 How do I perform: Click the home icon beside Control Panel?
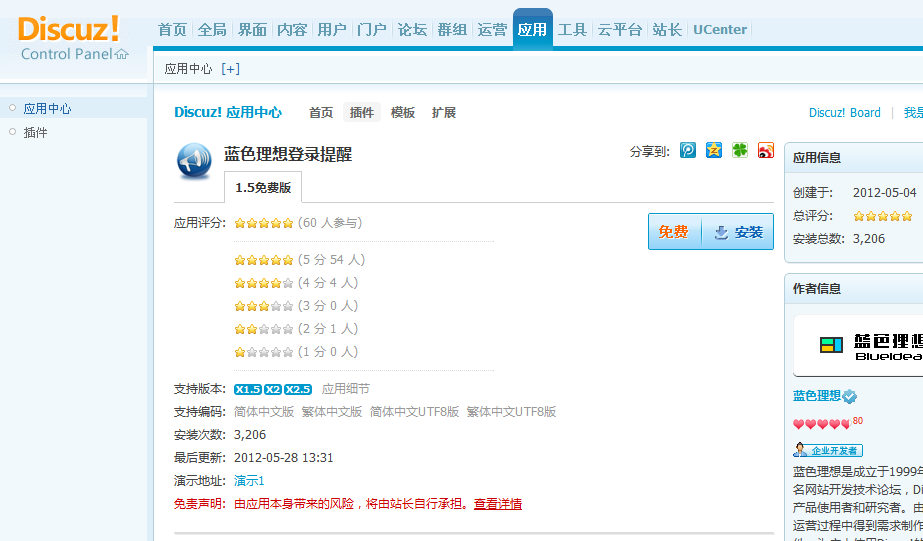(x=122, y=54)
